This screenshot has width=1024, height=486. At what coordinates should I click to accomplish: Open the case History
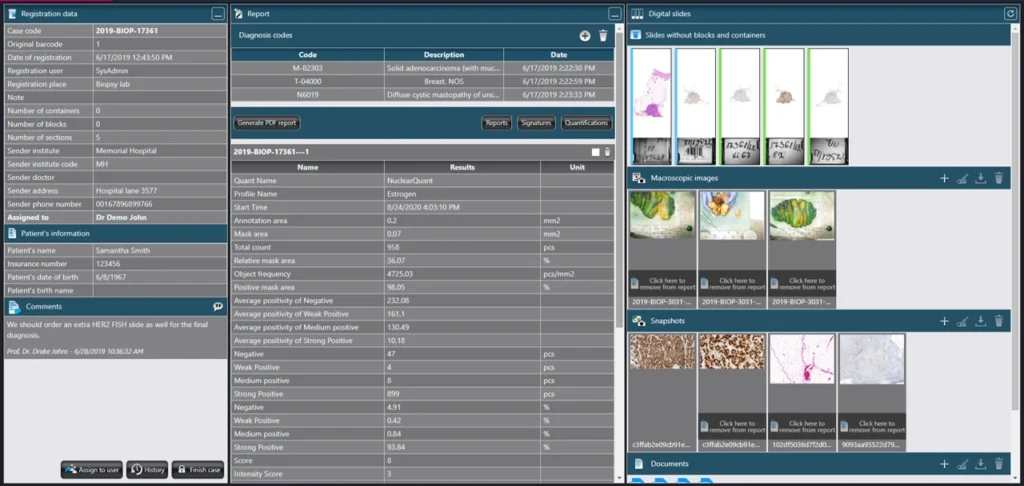tap(147, 470)
